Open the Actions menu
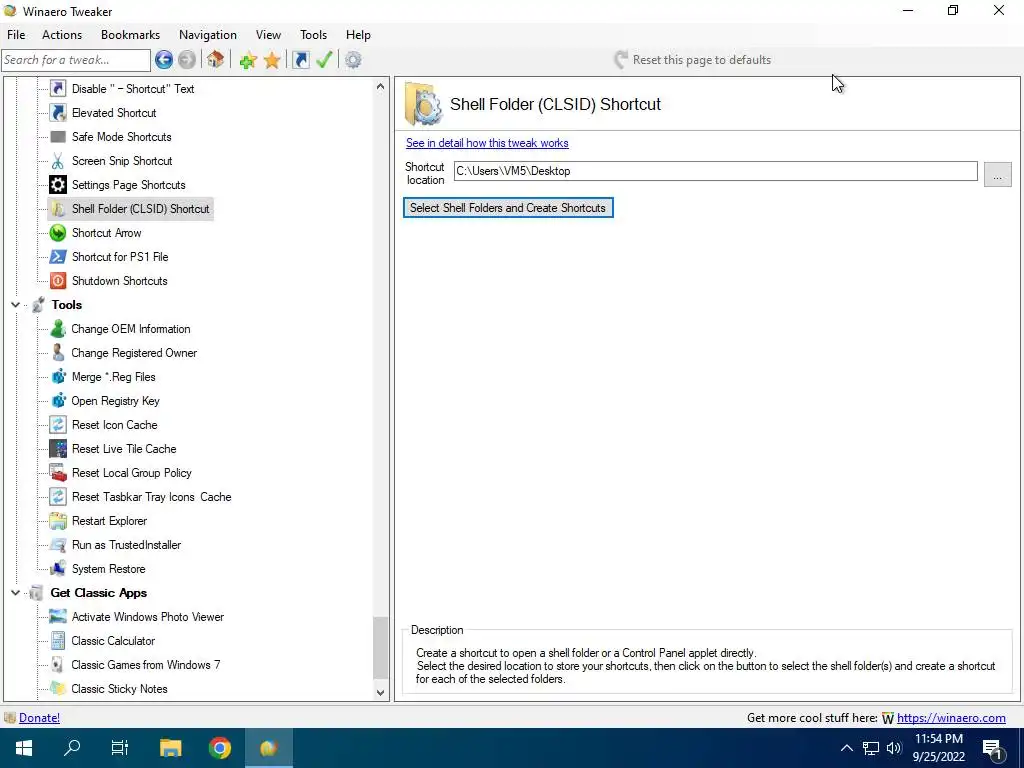The image size is (1024, 768). [x=62, y=35]
